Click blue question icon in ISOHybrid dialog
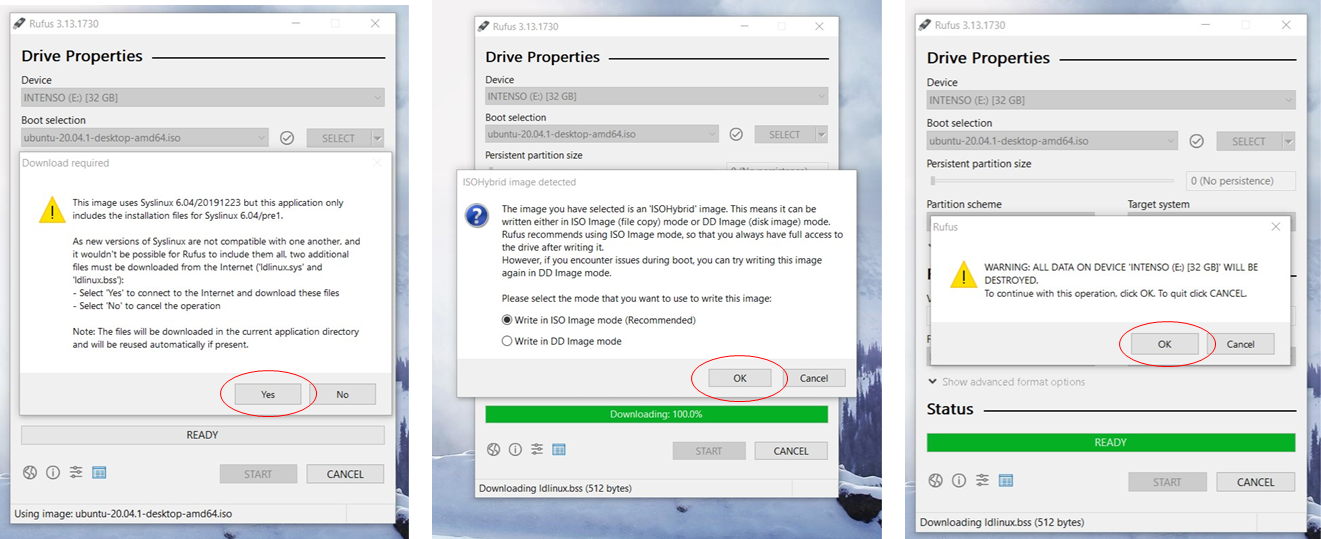 click(478, 216)
